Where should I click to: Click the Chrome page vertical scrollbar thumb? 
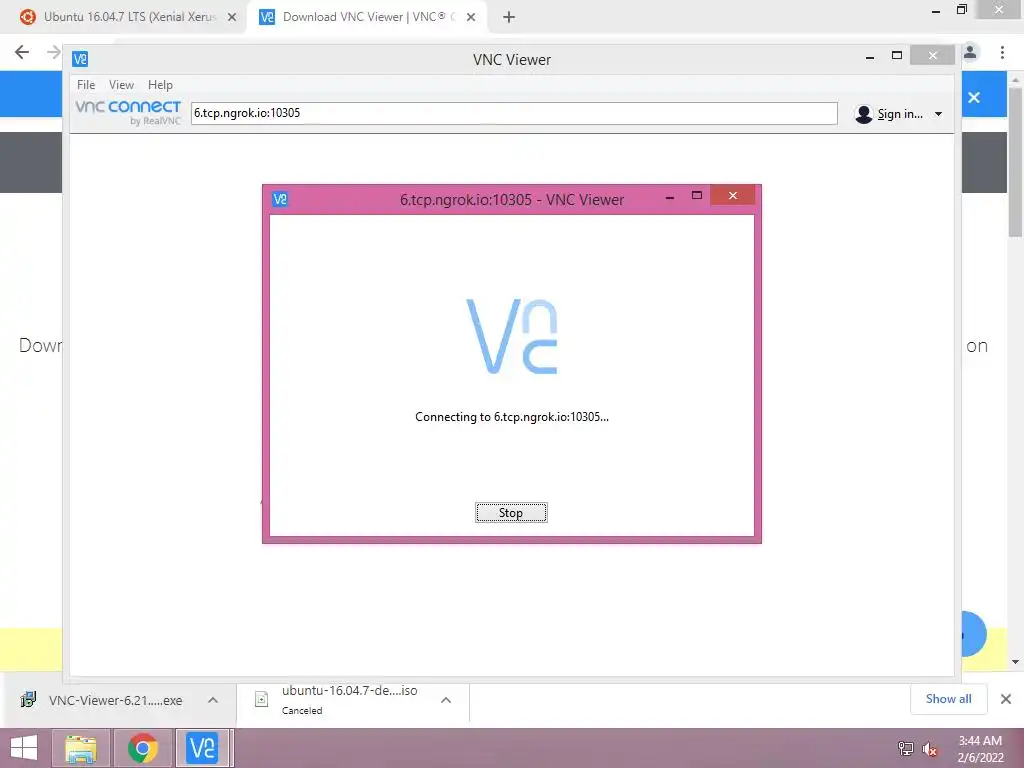(1015, 162)
